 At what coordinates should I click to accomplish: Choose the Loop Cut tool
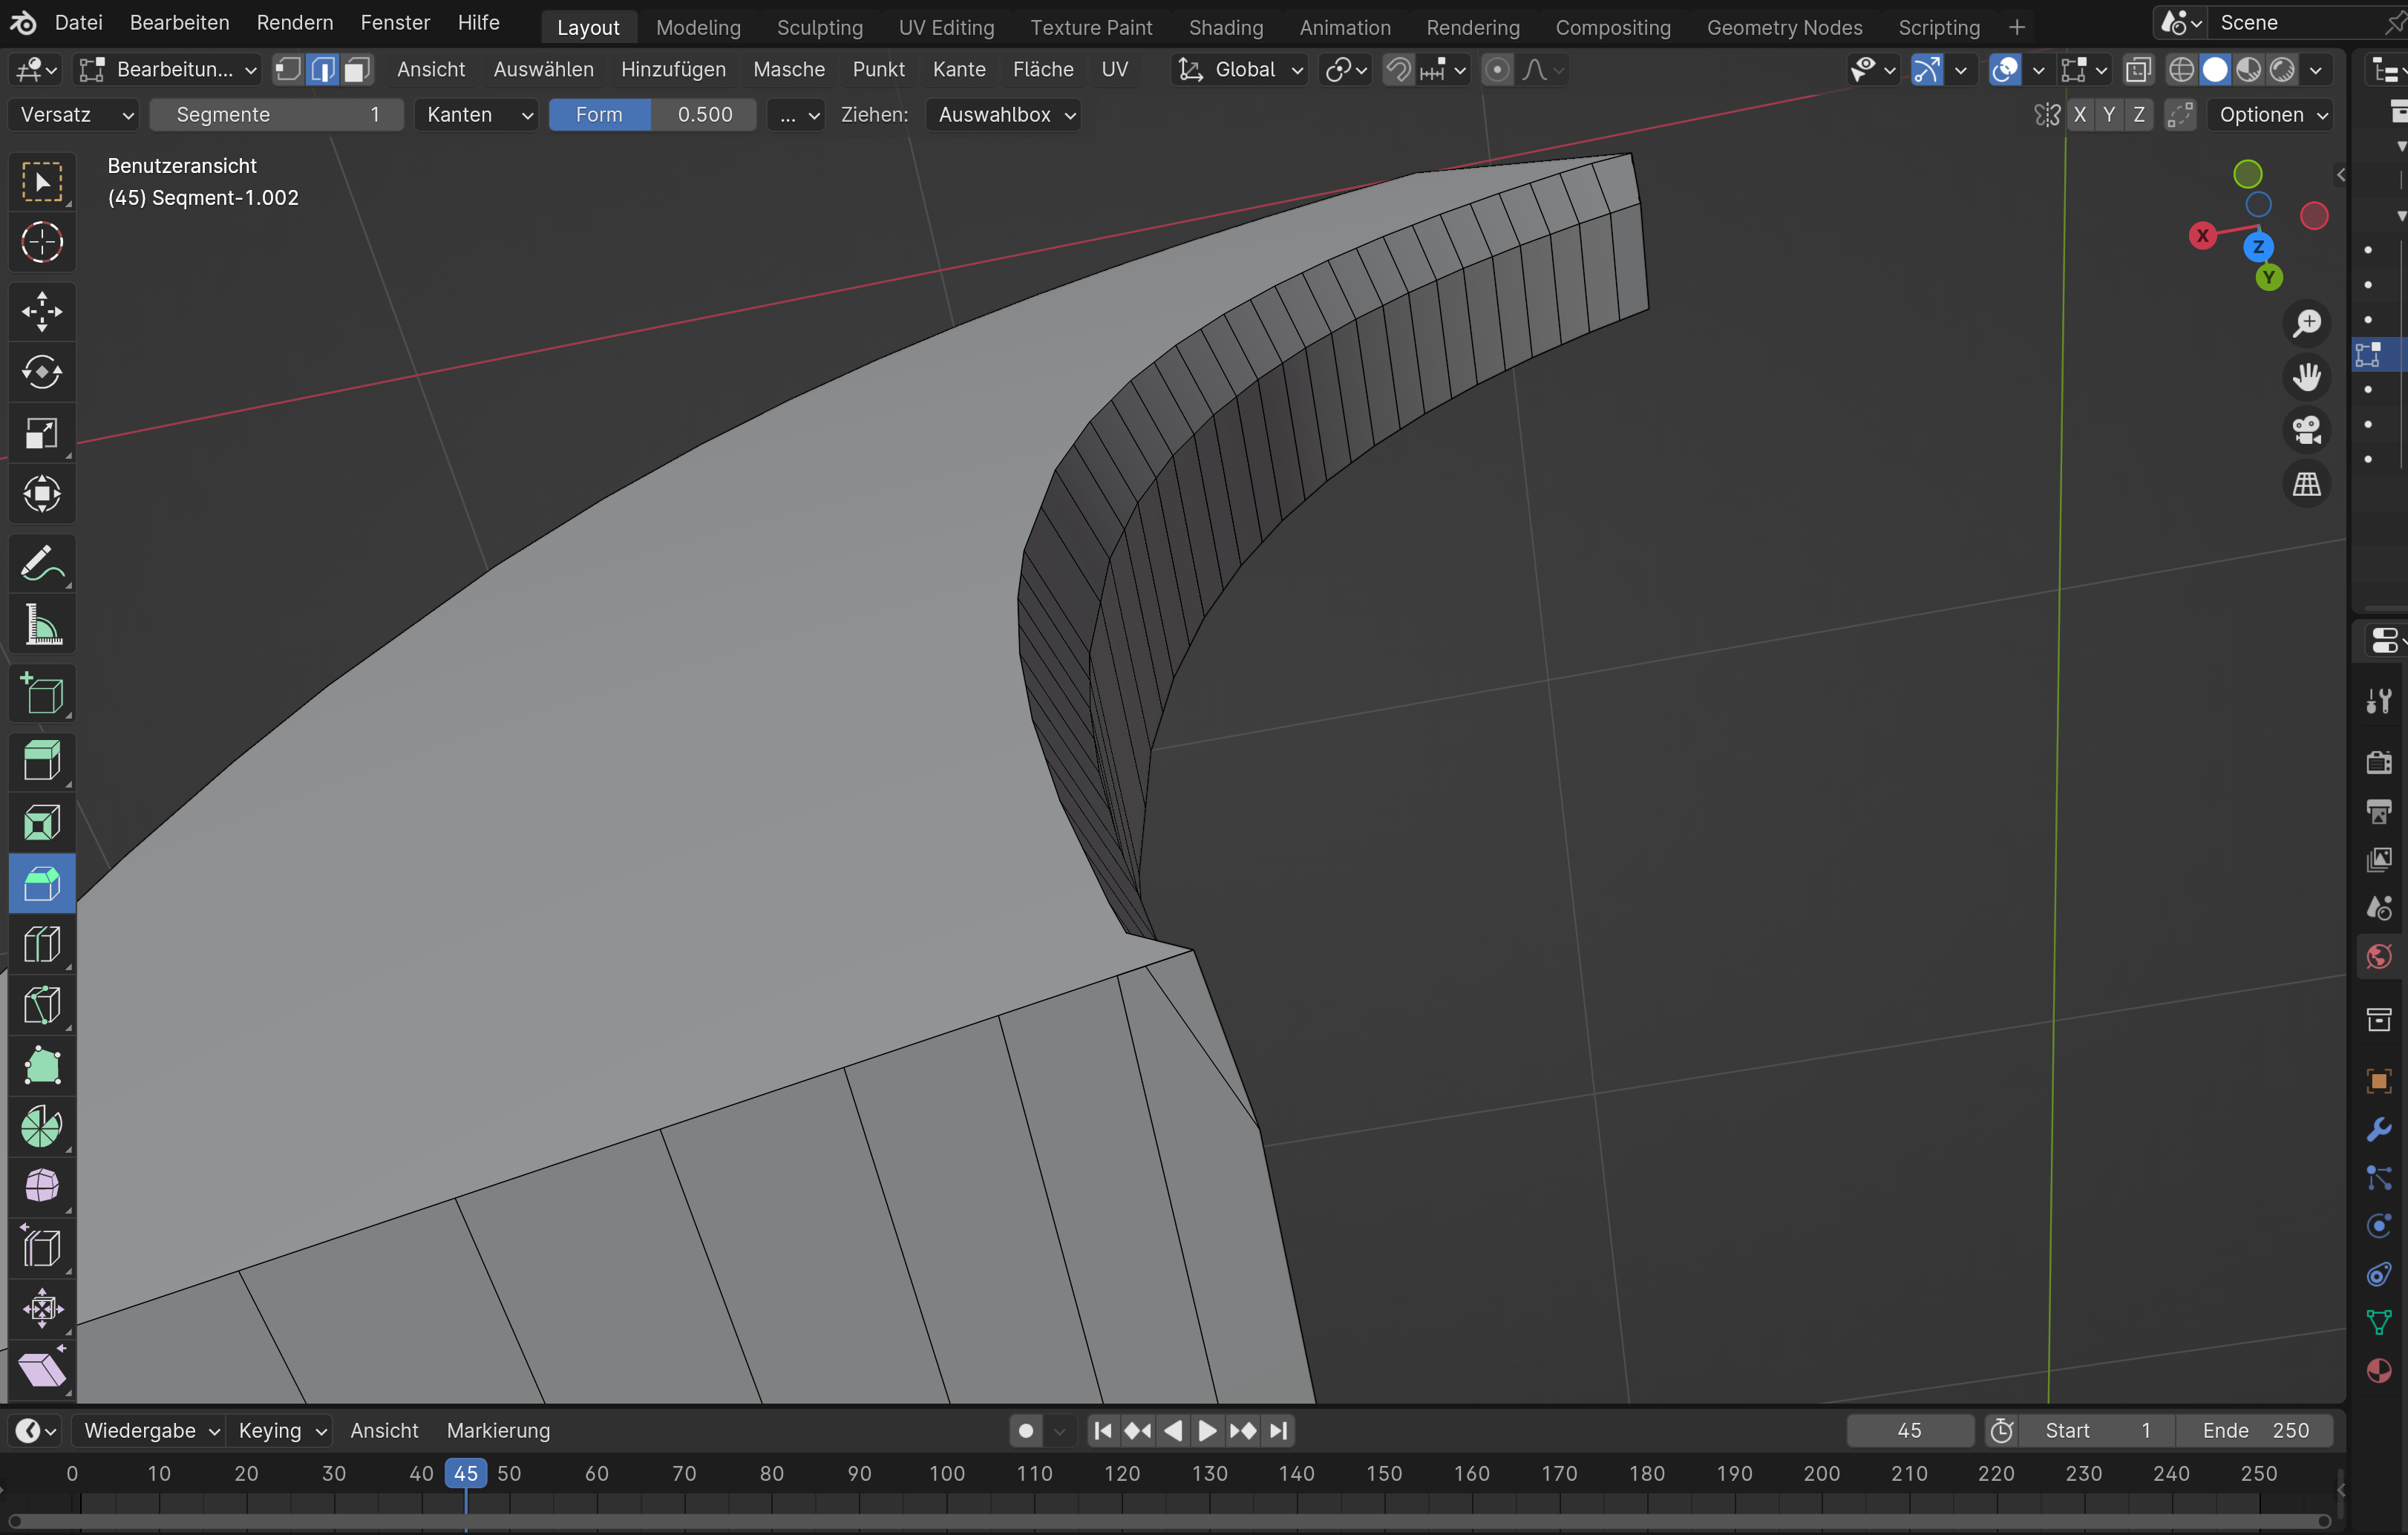coord(41,943)
